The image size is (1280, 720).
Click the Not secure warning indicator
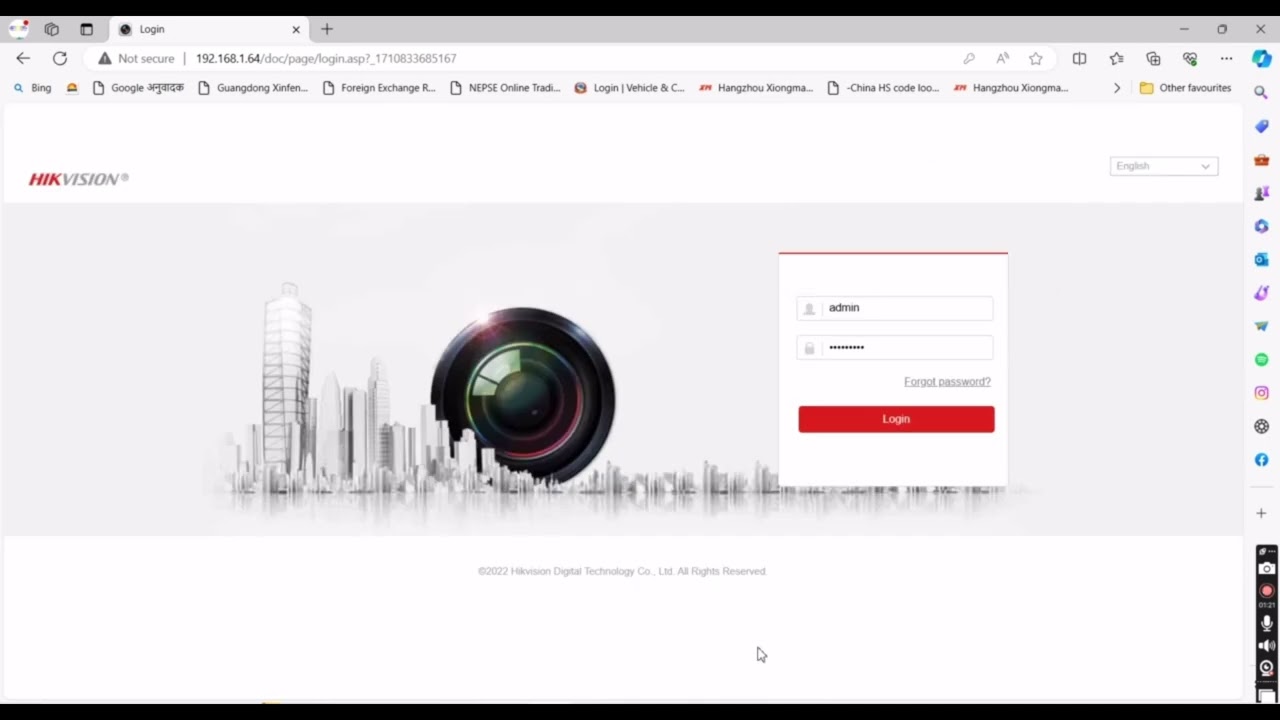point(136,58)
